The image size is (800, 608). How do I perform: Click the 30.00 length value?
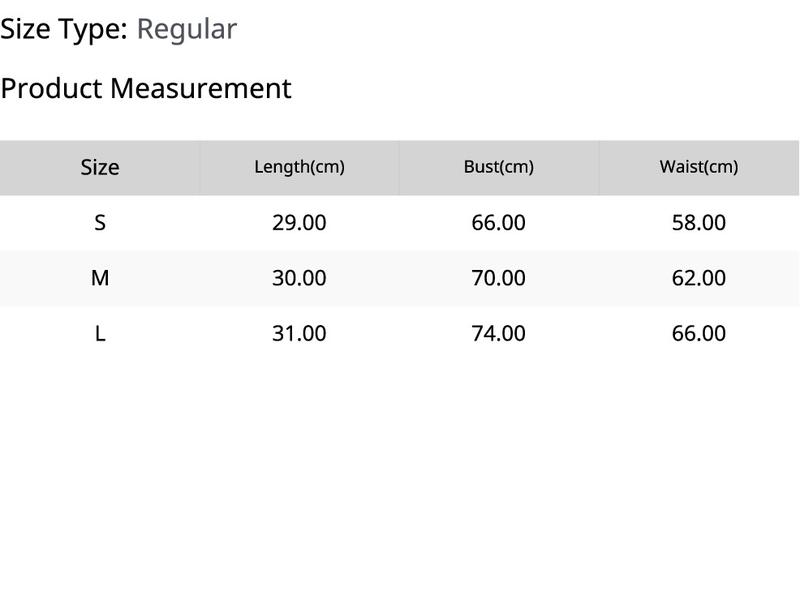(x=299, y=278)
